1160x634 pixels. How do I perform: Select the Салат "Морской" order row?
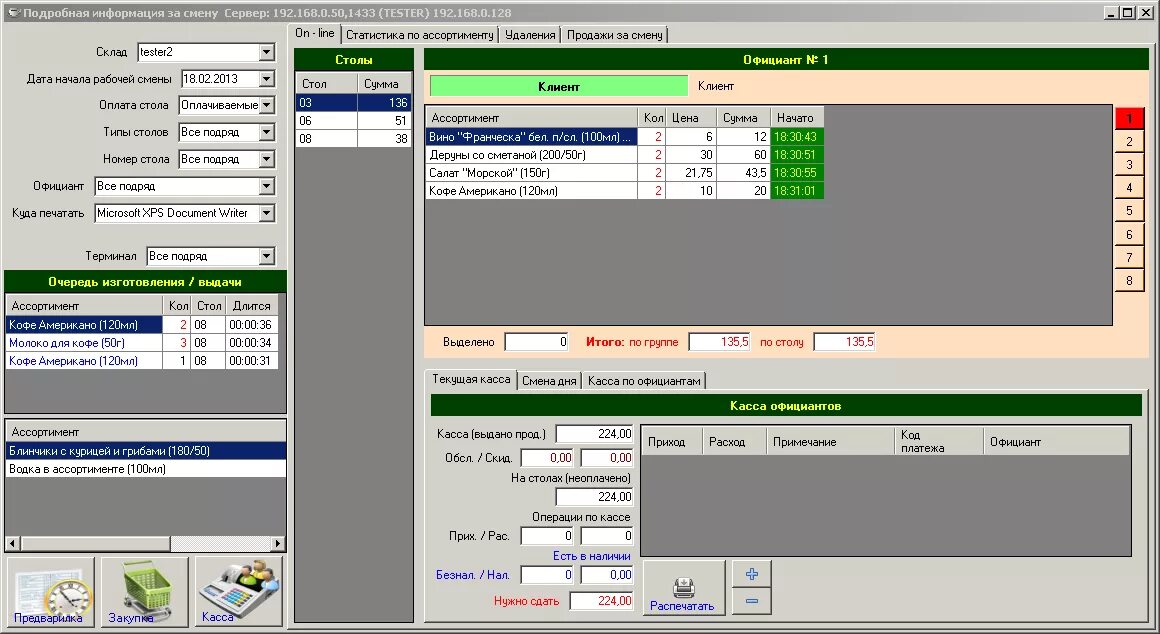[624, 172]
